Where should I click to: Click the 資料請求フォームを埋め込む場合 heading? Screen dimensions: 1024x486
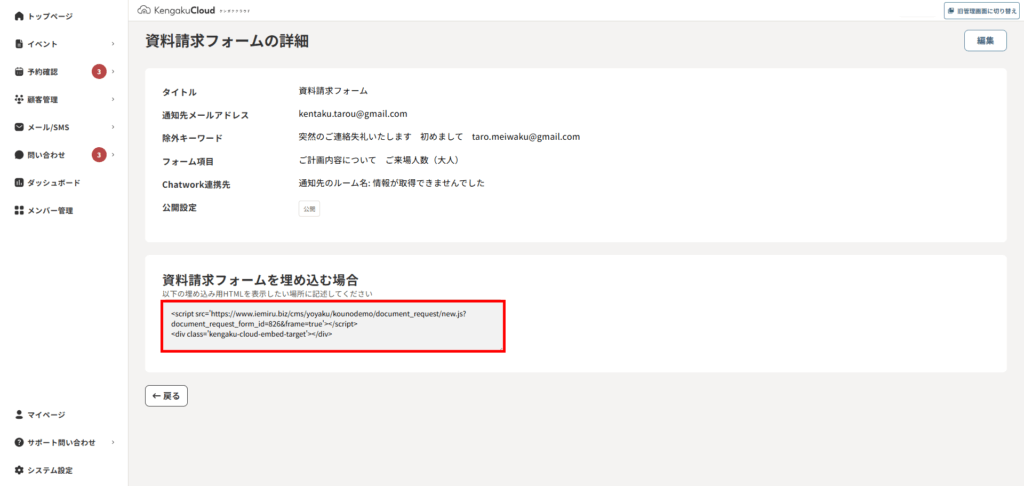260,280
